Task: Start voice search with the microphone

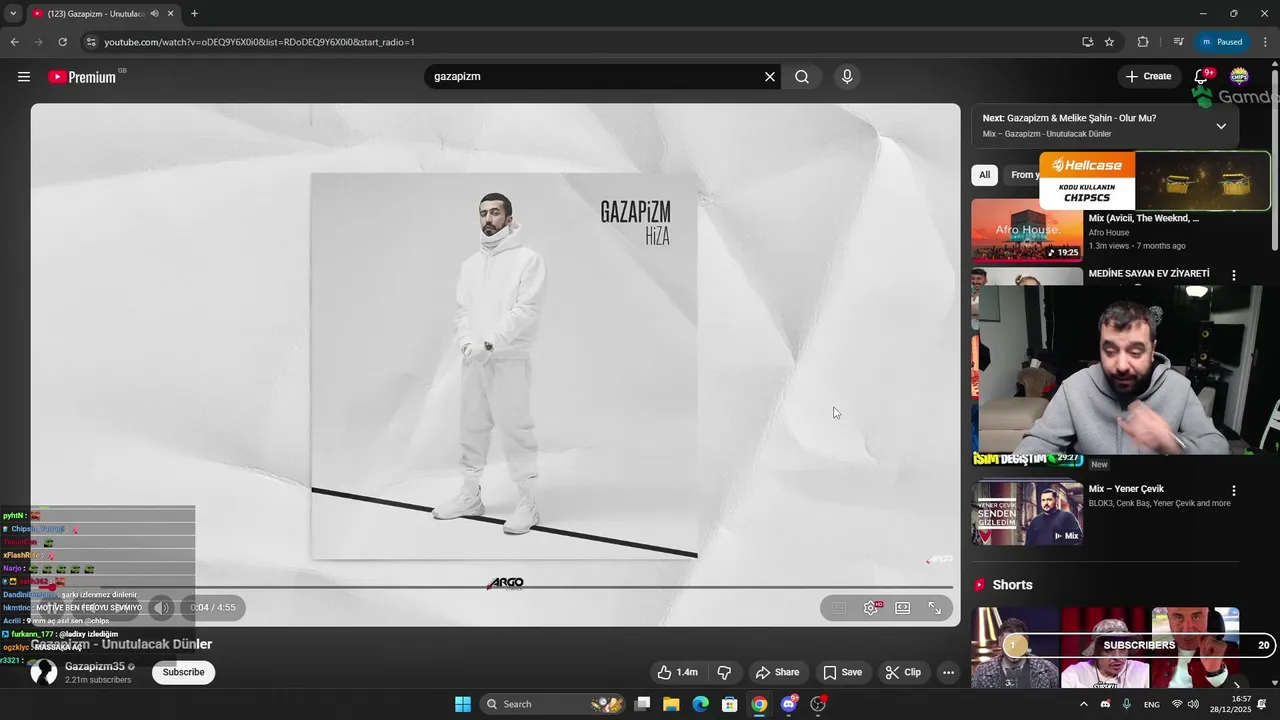Action: (x=847, y=77)
